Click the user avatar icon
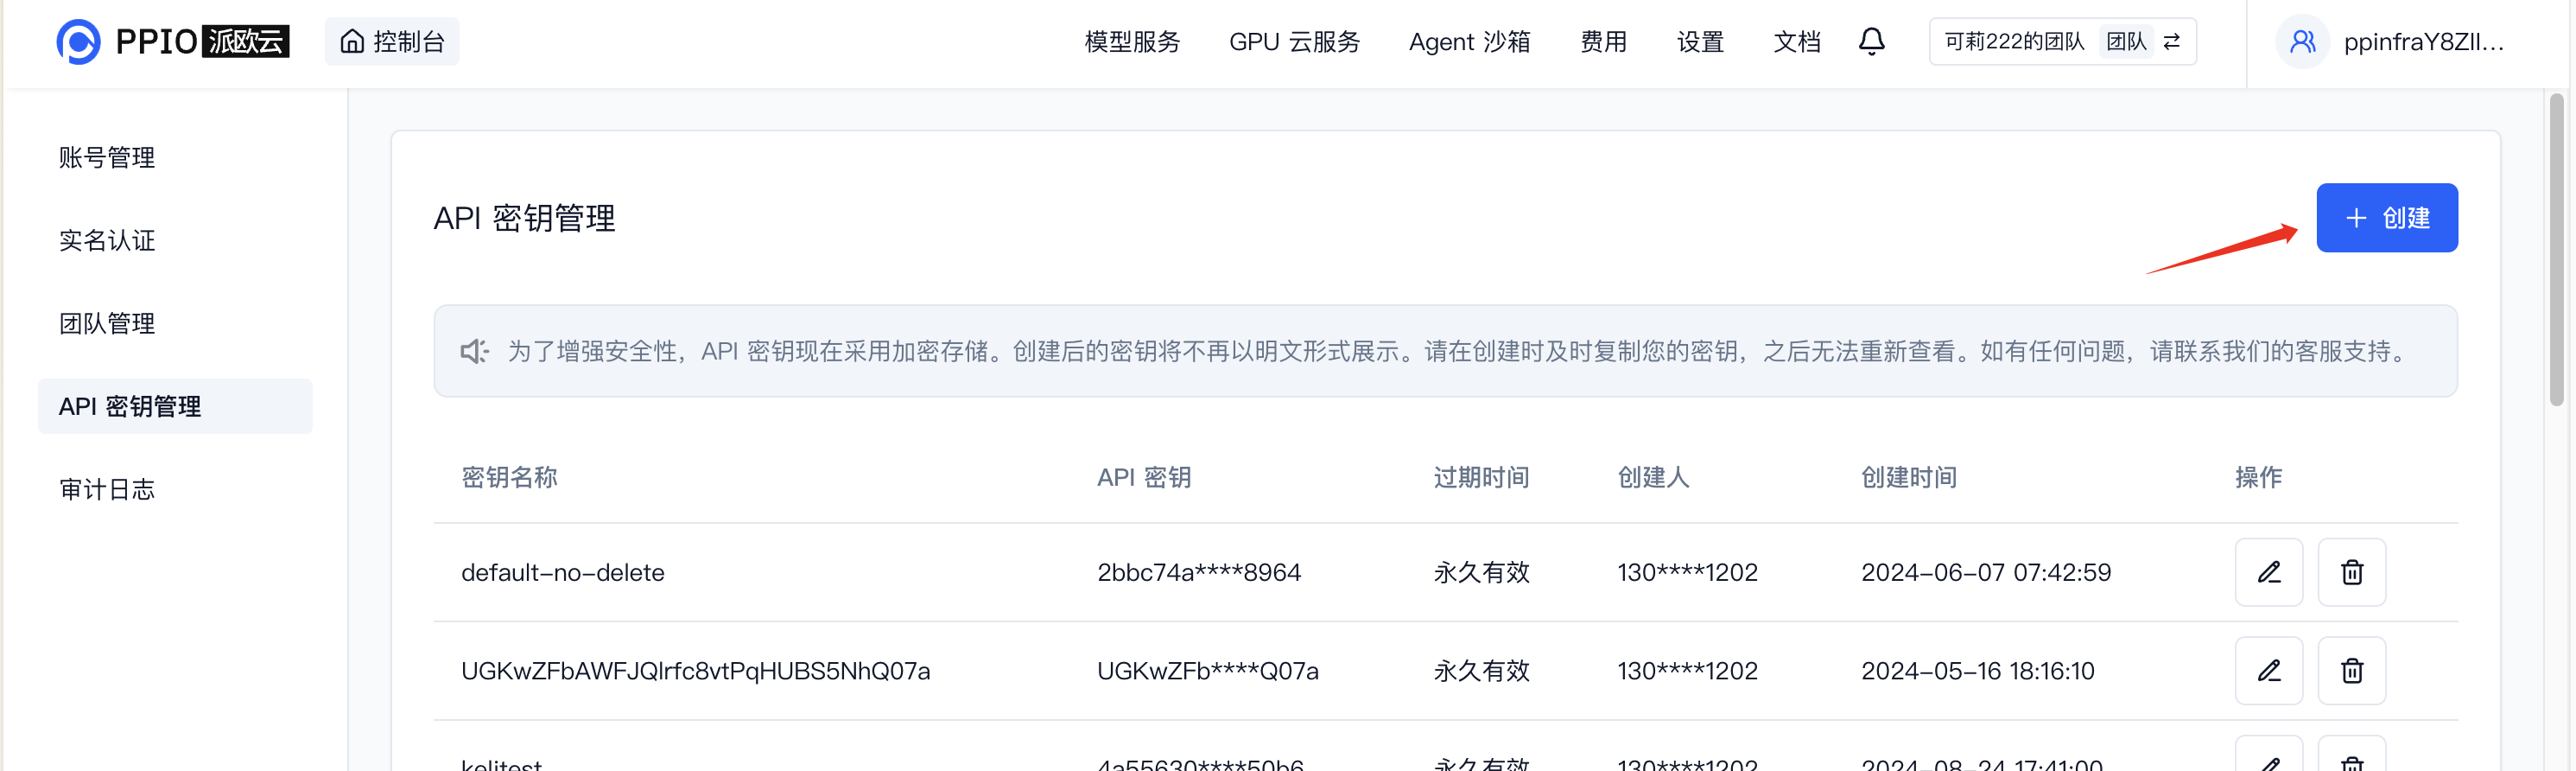 pyautogui.click(x=2302, y=42)
